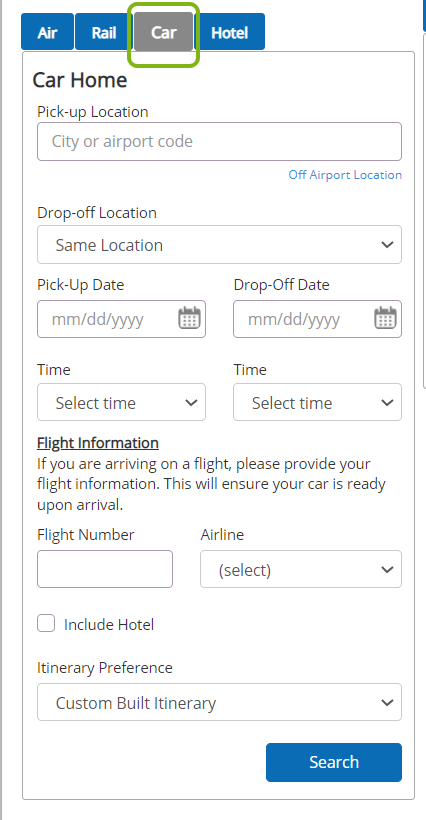Click the Search button
The height and width of the screenshot is (820, 426).
pos(334,762)
